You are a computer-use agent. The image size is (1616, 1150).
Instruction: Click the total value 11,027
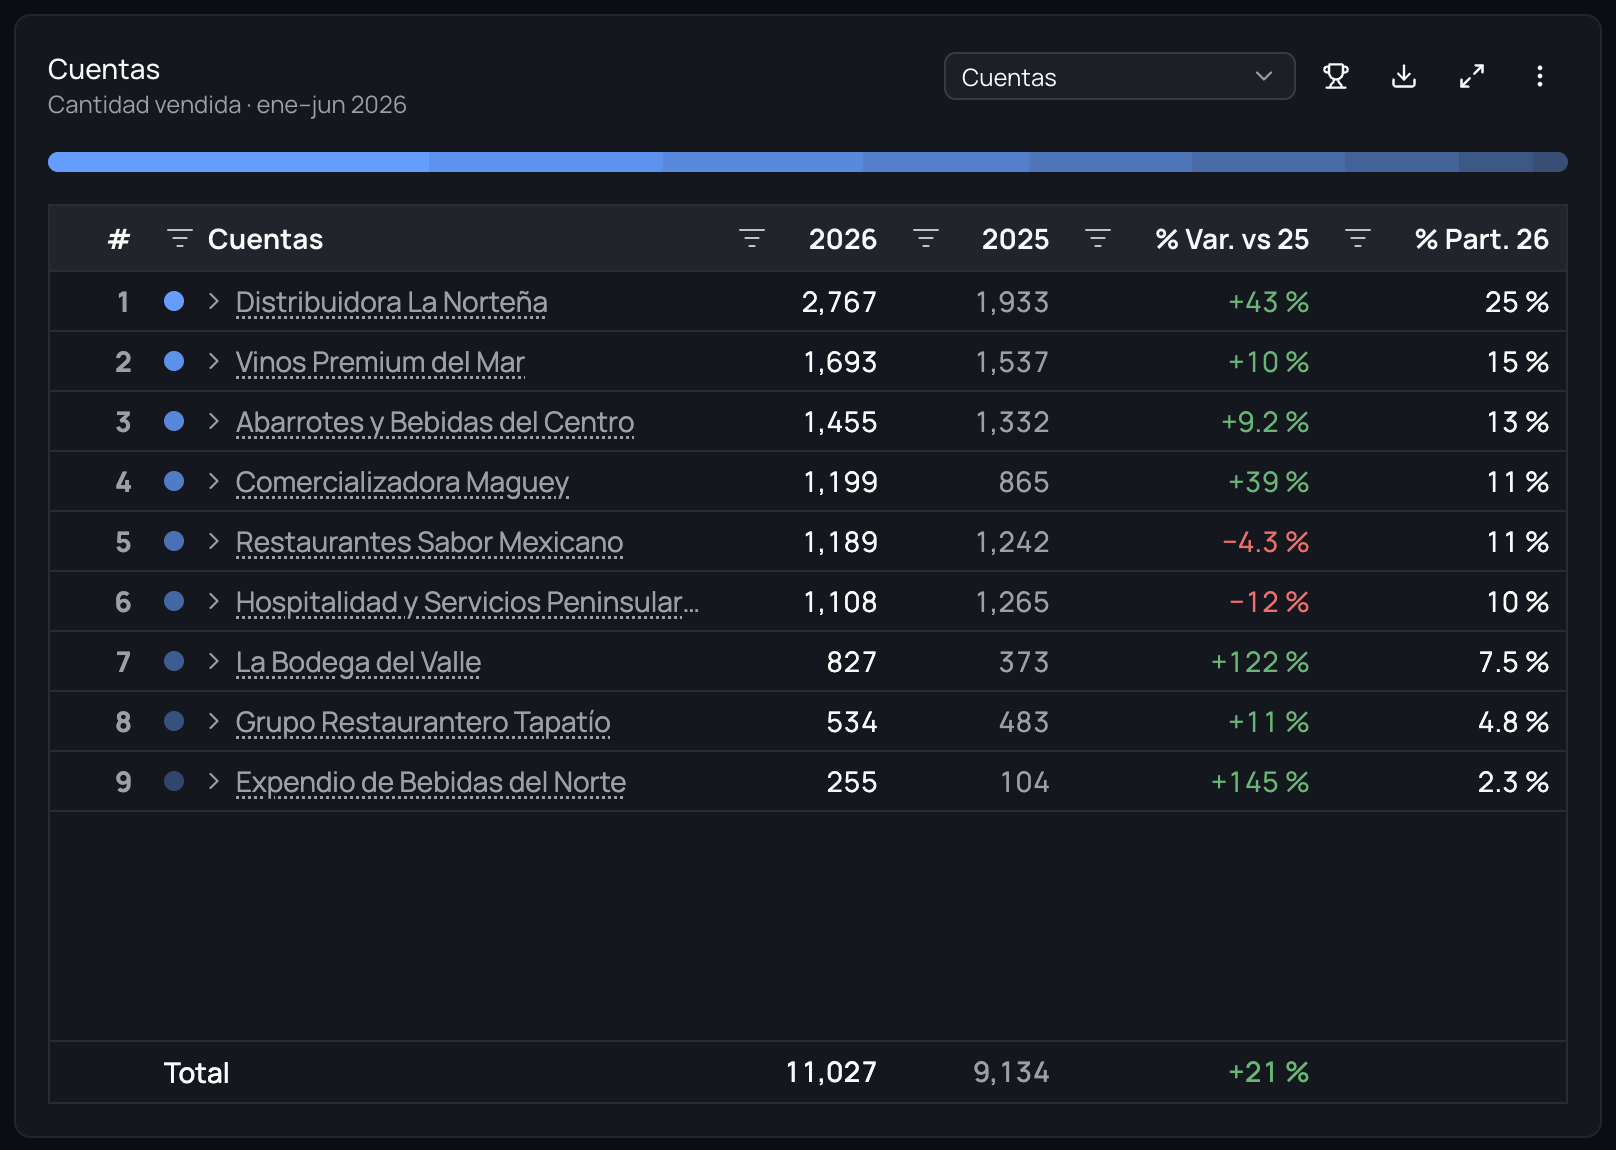[x=831, y=1072]
